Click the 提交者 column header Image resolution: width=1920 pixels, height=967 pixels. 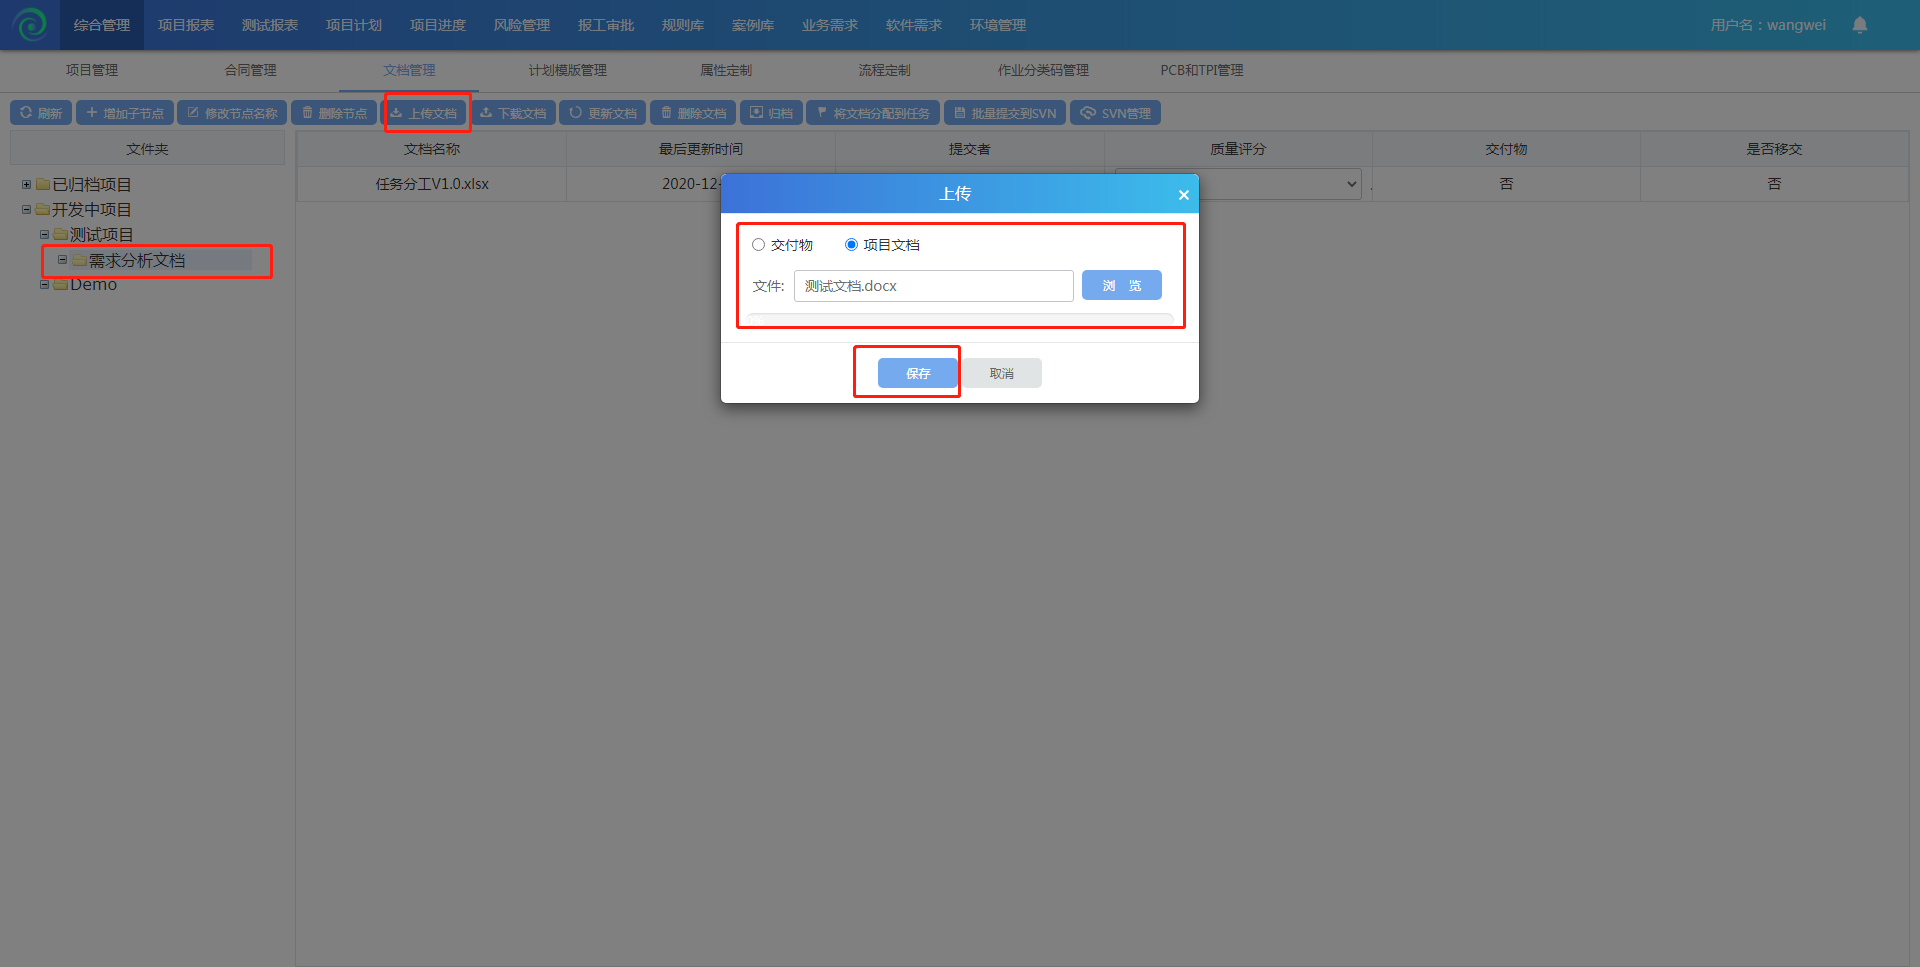click(969, 149)
